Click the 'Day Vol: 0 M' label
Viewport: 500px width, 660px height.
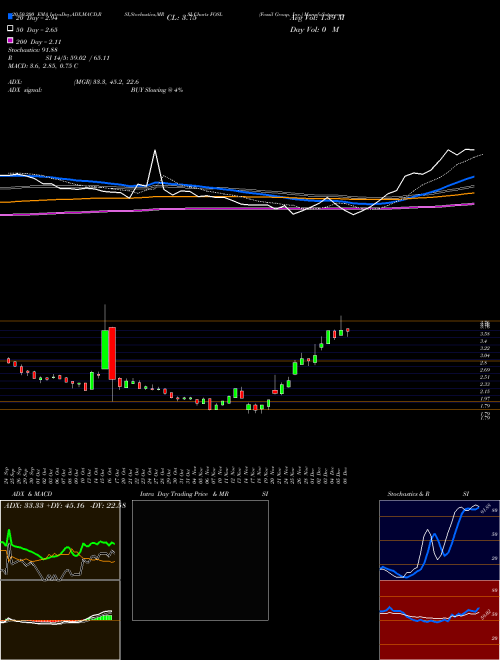[314, 30]
